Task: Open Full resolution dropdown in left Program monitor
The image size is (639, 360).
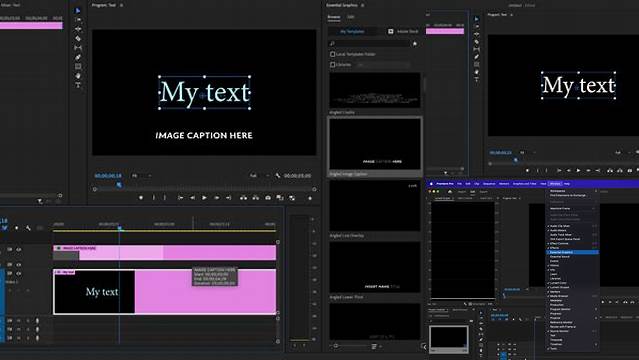Action: pyautogui.click(x=260, y=176)
